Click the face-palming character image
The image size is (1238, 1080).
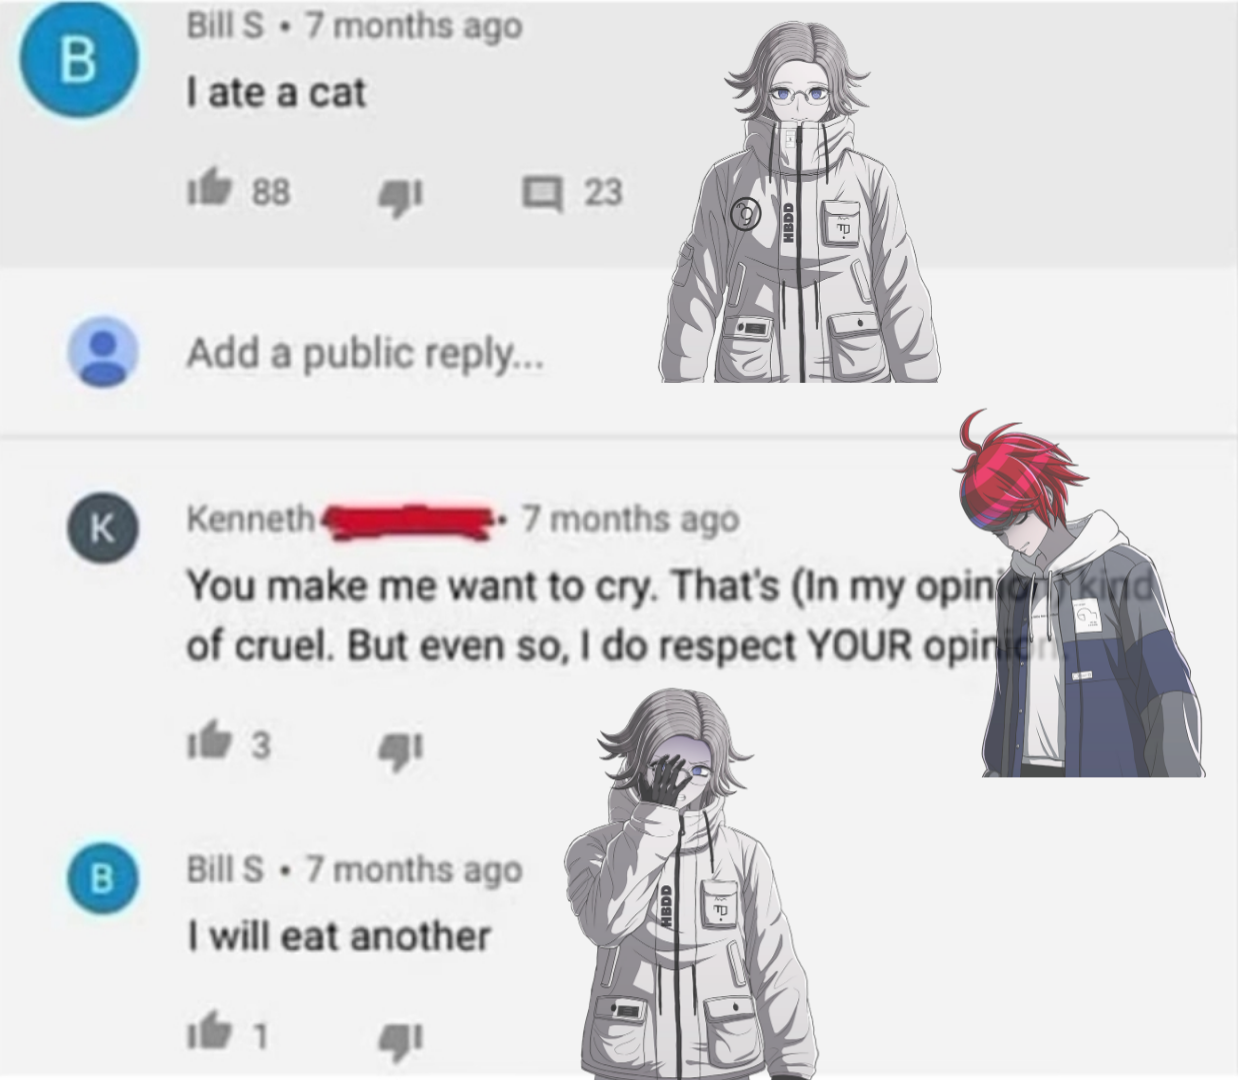(688, 882)
